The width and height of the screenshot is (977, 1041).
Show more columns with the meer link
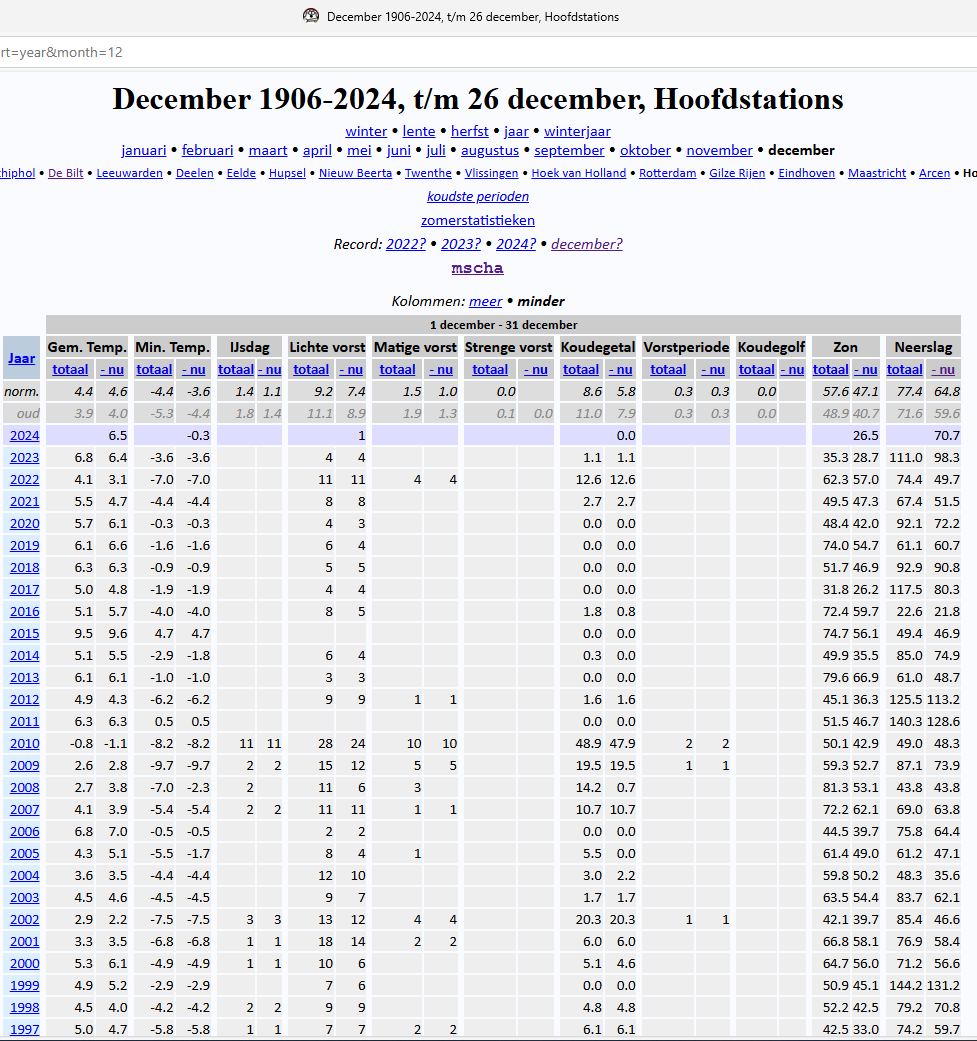485,301
